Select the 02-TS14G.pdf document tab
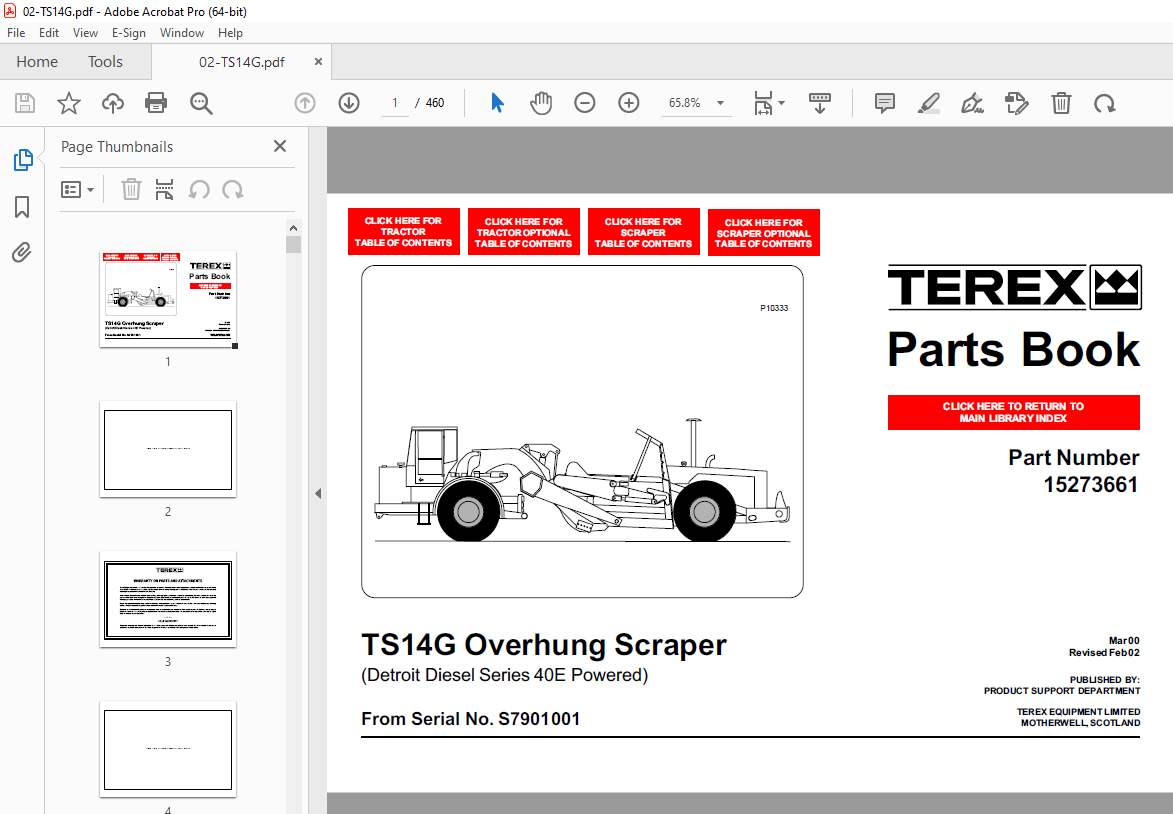The image size is (1173, 814). click(241, 62)
